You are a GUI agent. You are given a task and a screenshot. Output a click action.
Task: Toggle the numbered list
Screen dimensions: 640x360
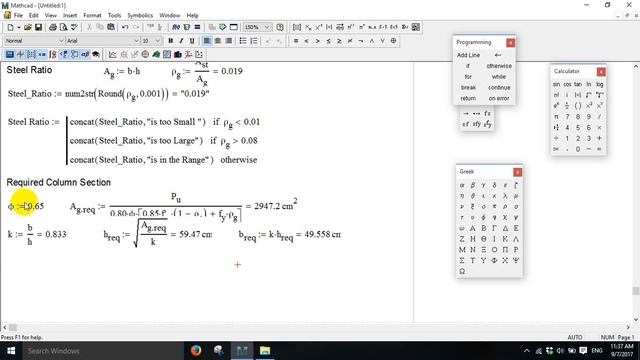[254, 41]
